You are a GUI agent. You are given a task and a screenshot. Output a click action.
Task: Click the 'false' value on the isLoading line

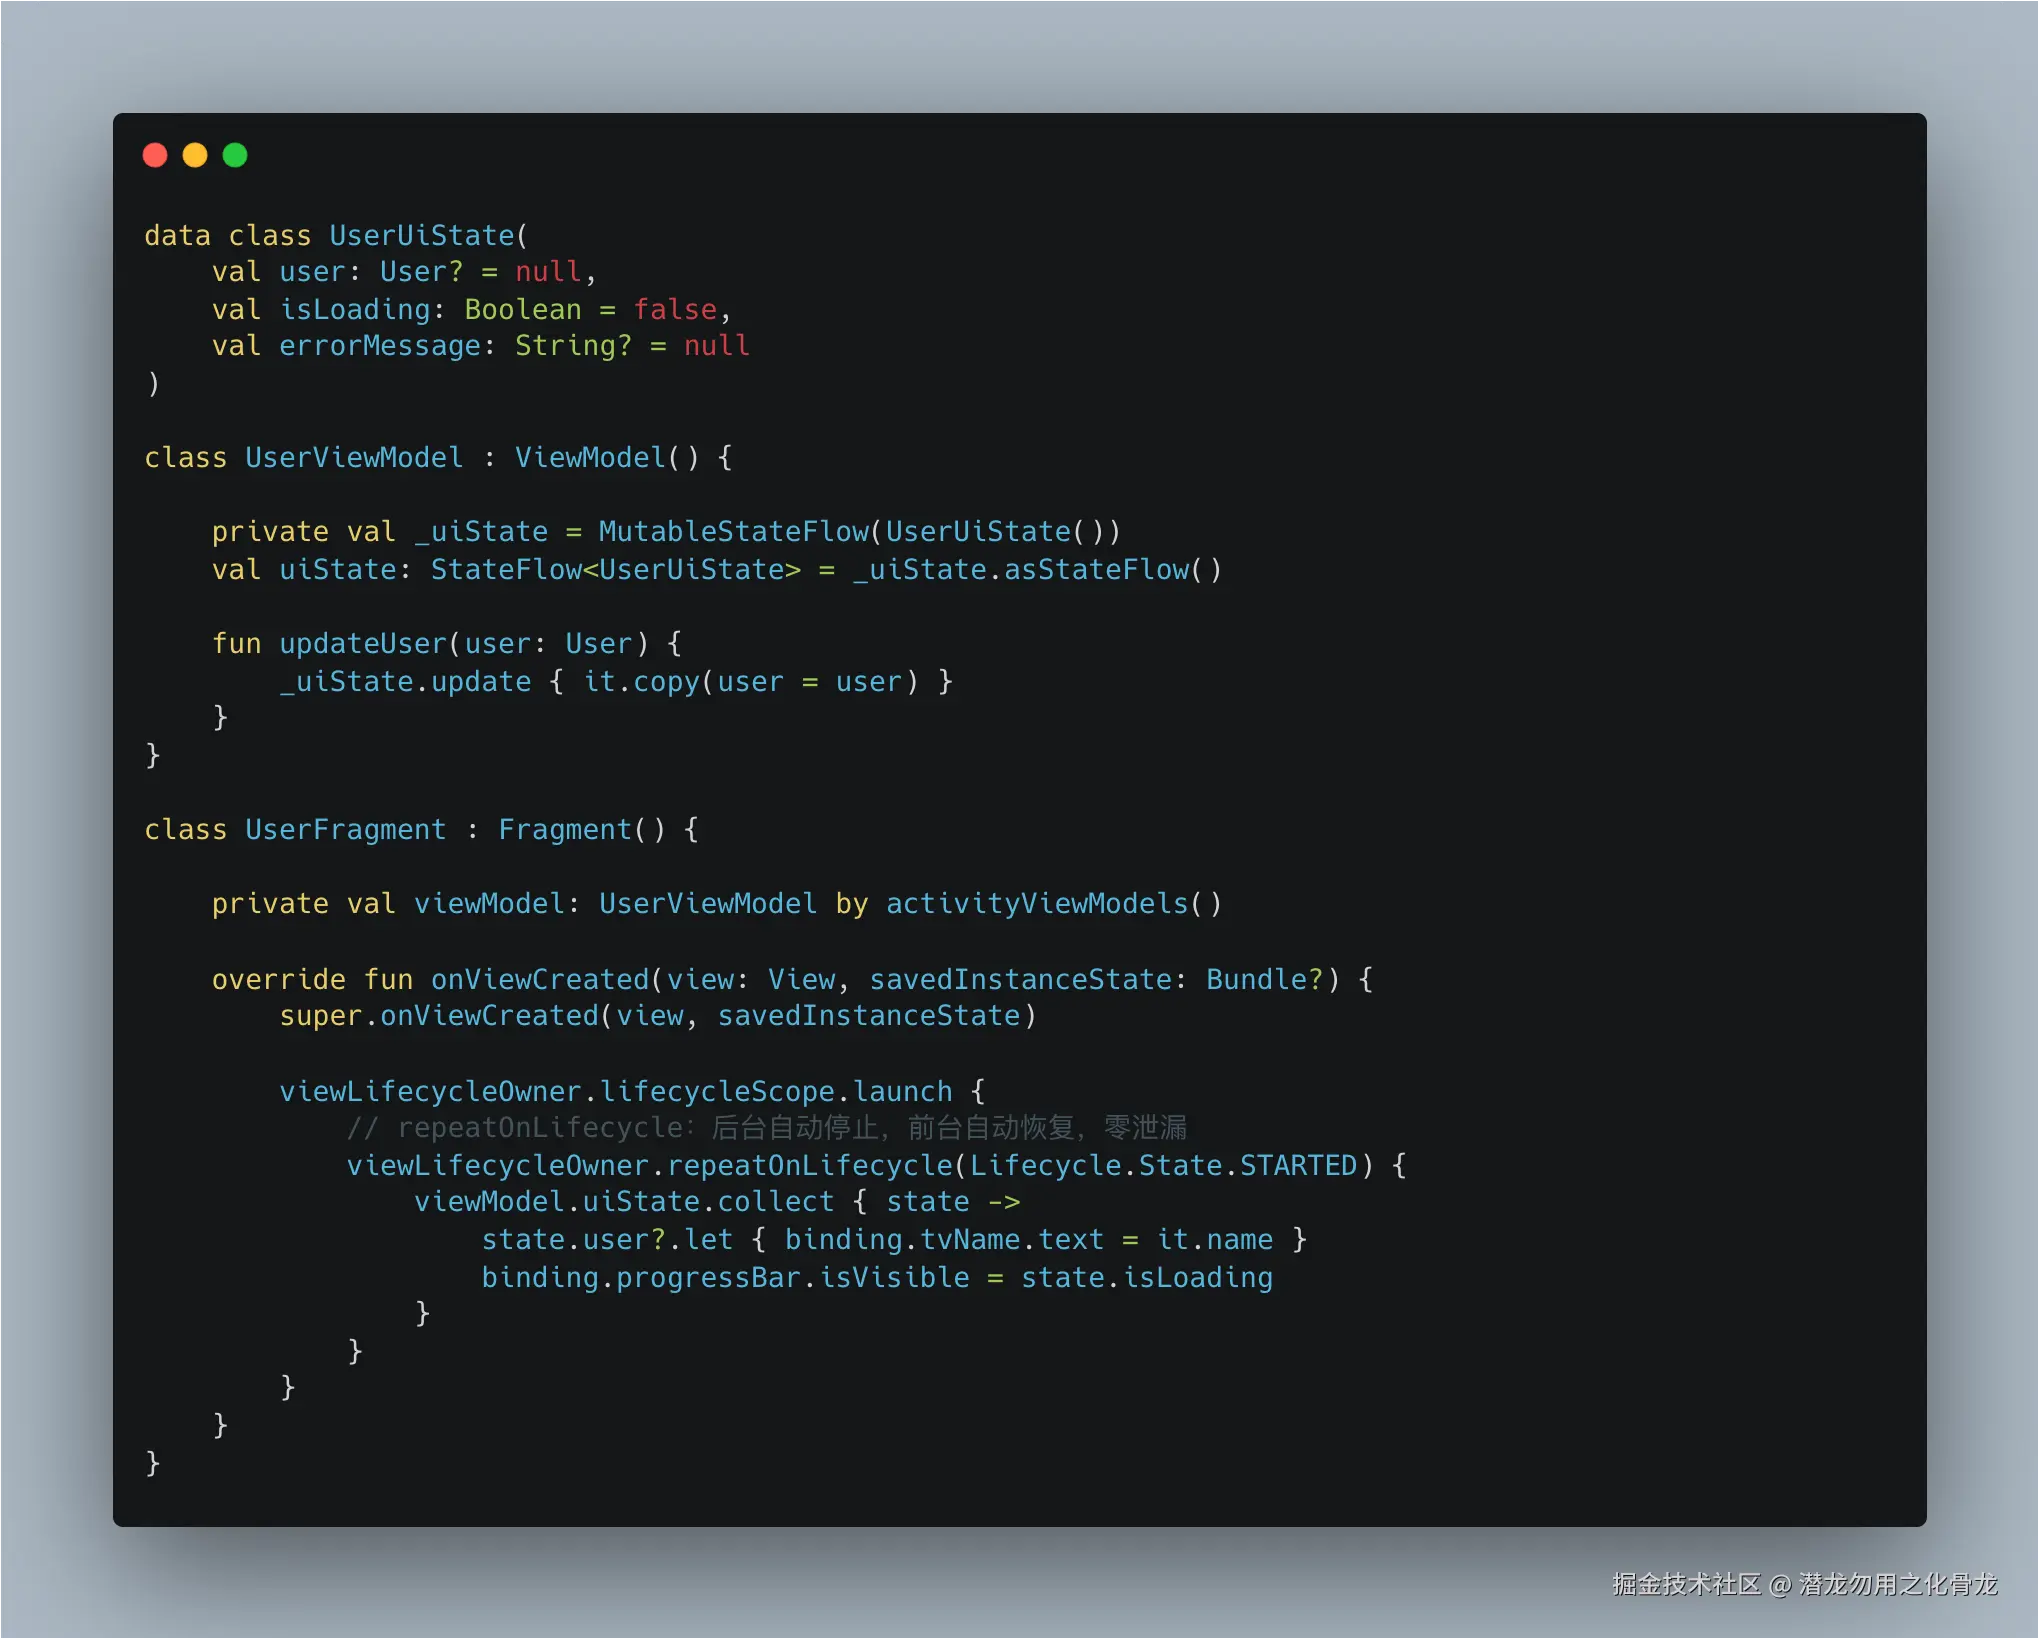(x=675, y=310)
